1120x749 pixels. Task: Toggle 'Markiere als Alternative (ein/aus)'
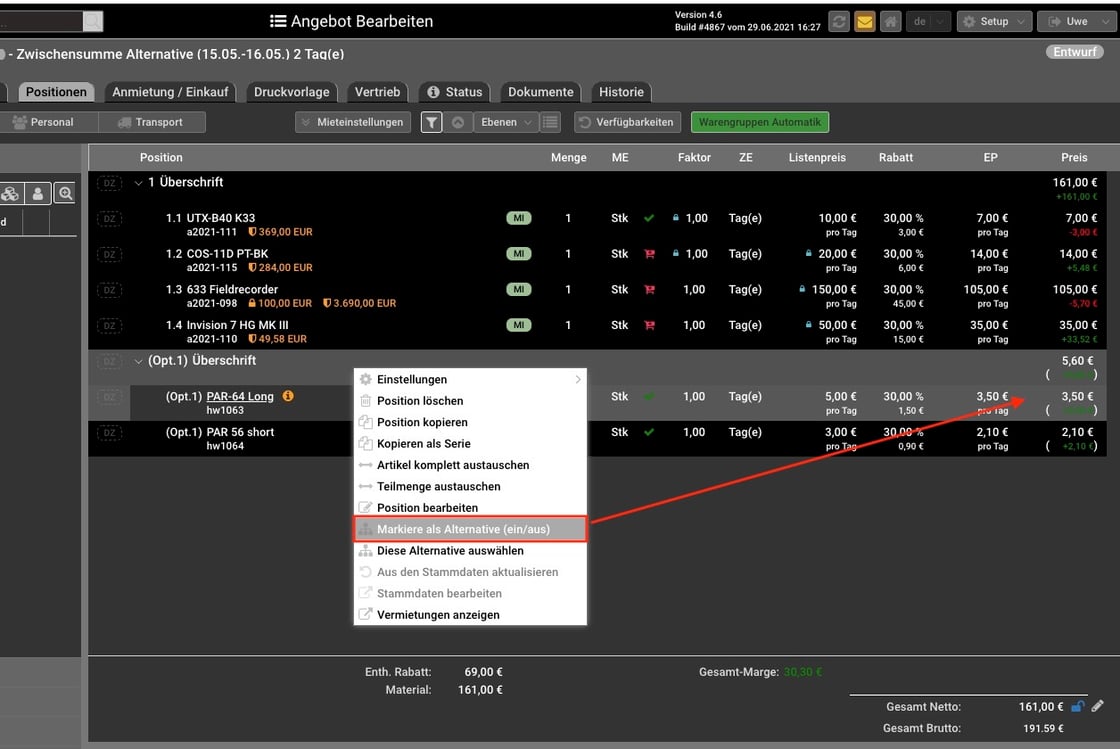(470, 529)
